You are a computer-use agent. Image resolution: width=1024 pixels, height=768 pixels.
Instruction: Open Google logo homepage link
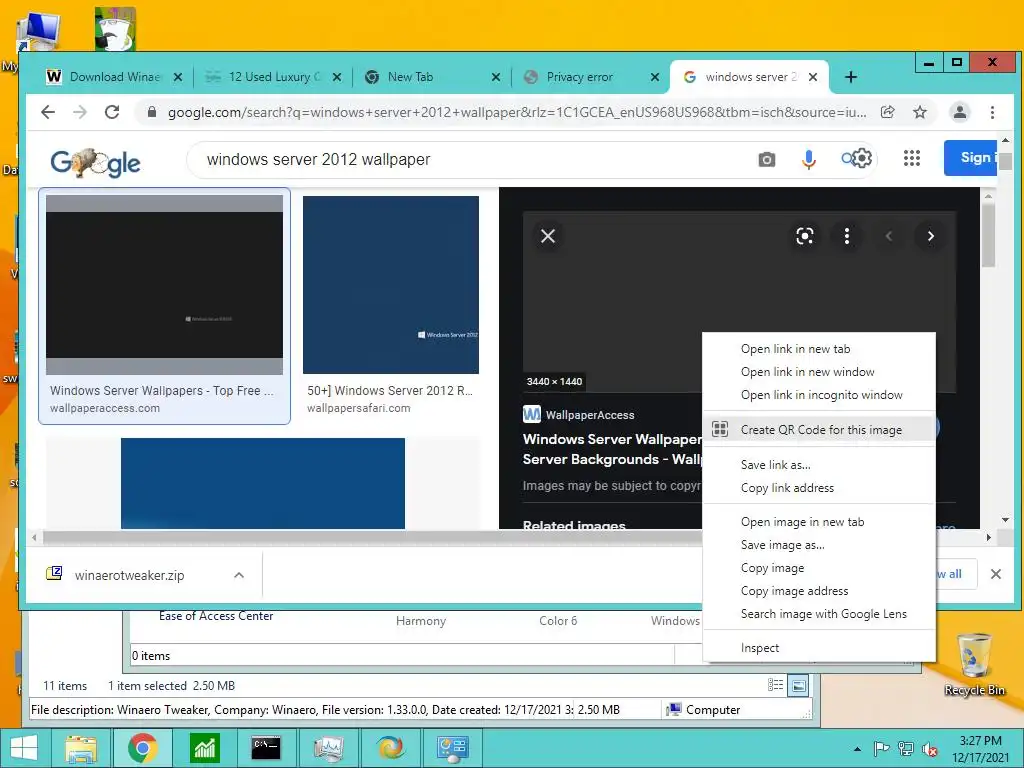click(x=95, y=162)
